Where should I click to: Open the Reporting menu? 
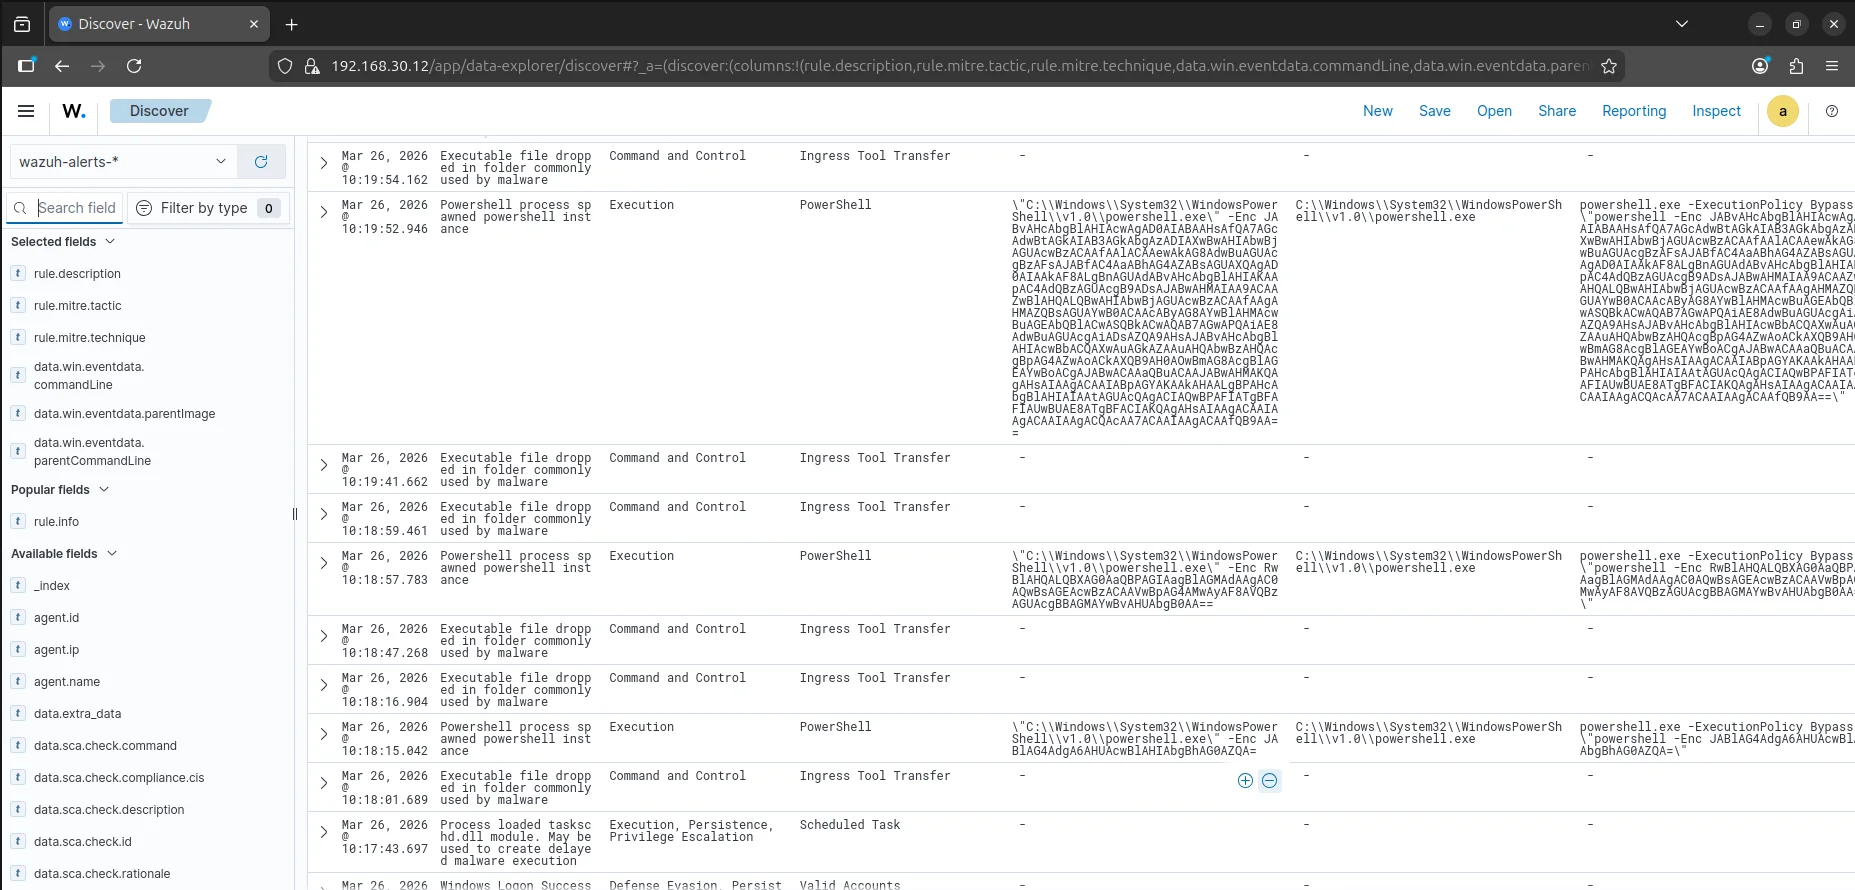(x=1633, y=111)
